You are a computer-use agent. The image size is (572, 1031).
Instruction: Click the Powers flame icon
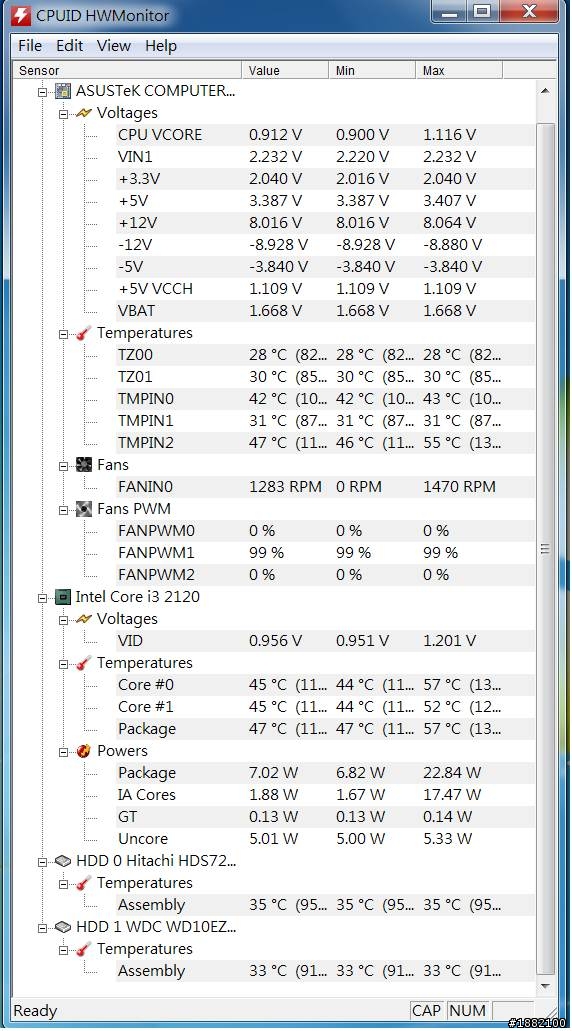point(83,751)
